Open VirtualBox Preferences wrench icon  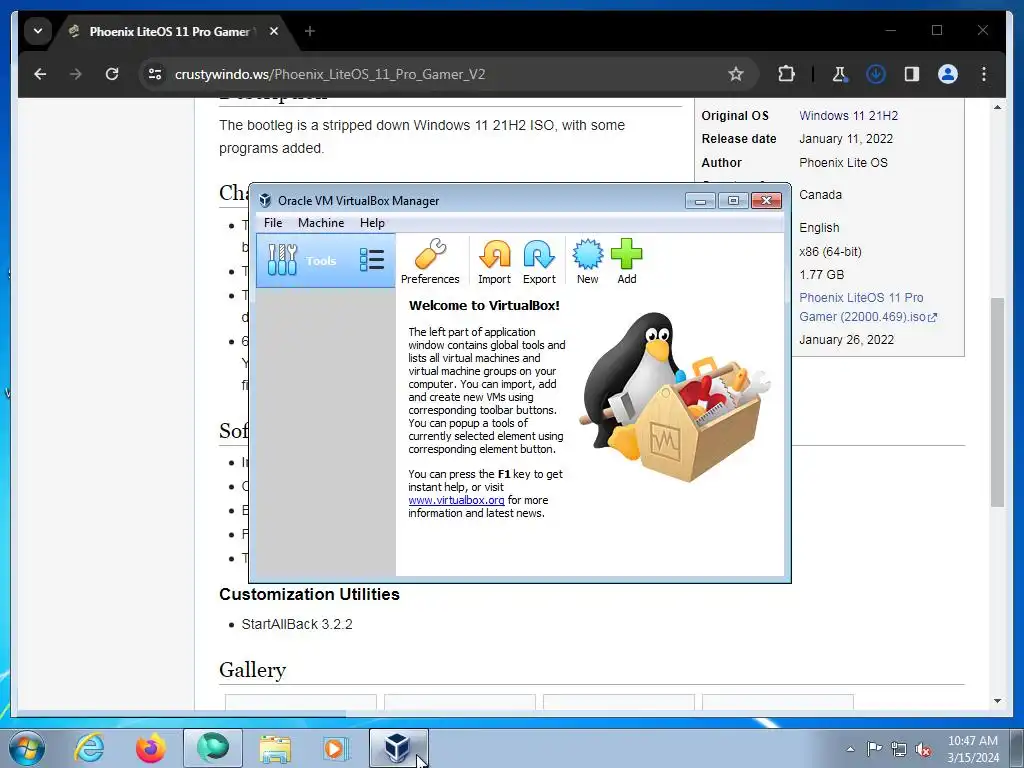[x=430, y=261]
